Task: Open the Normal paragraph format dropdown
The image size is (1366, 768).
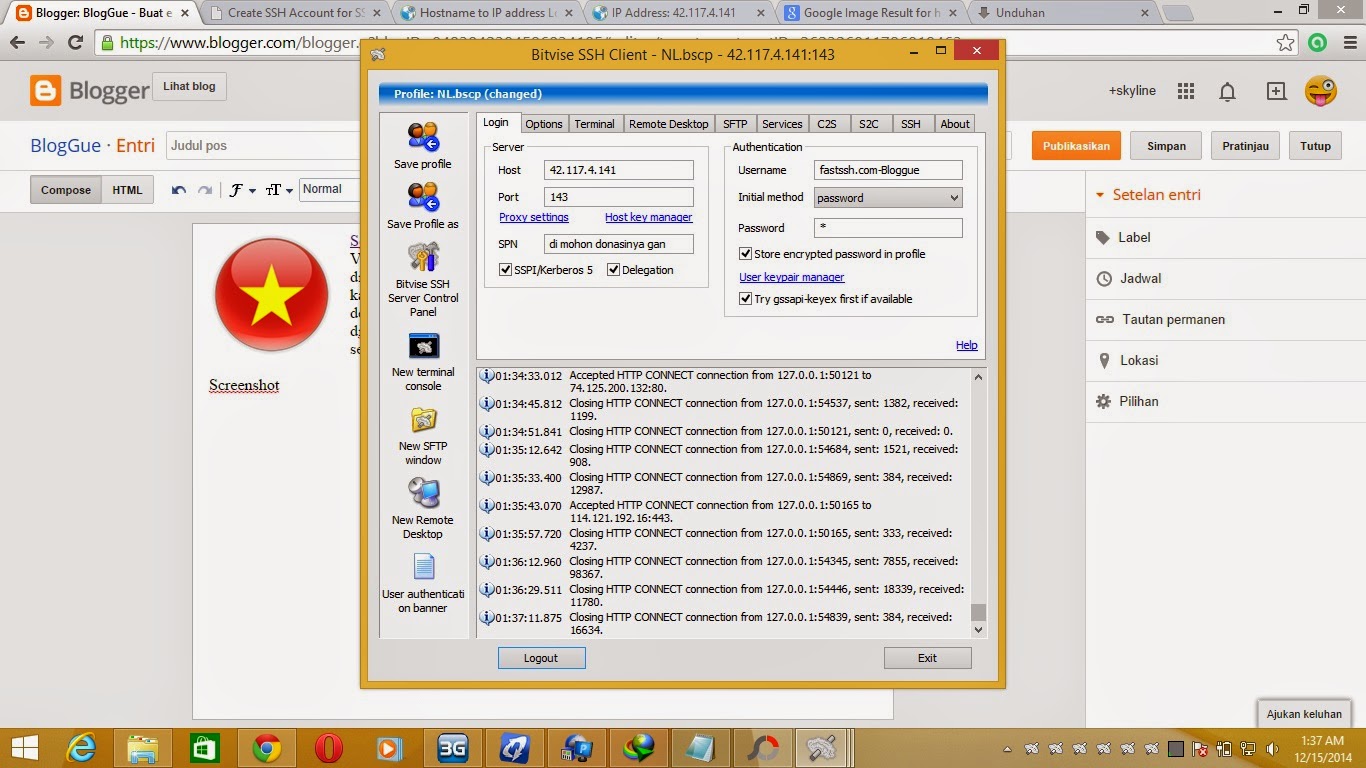Action: coord(330,189)
